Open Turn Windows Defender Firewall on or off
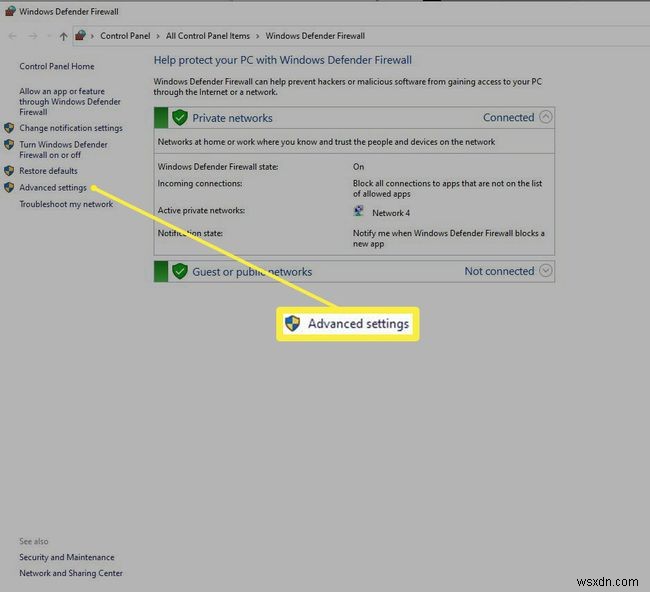The image size is (650, 592). (63, 150)
